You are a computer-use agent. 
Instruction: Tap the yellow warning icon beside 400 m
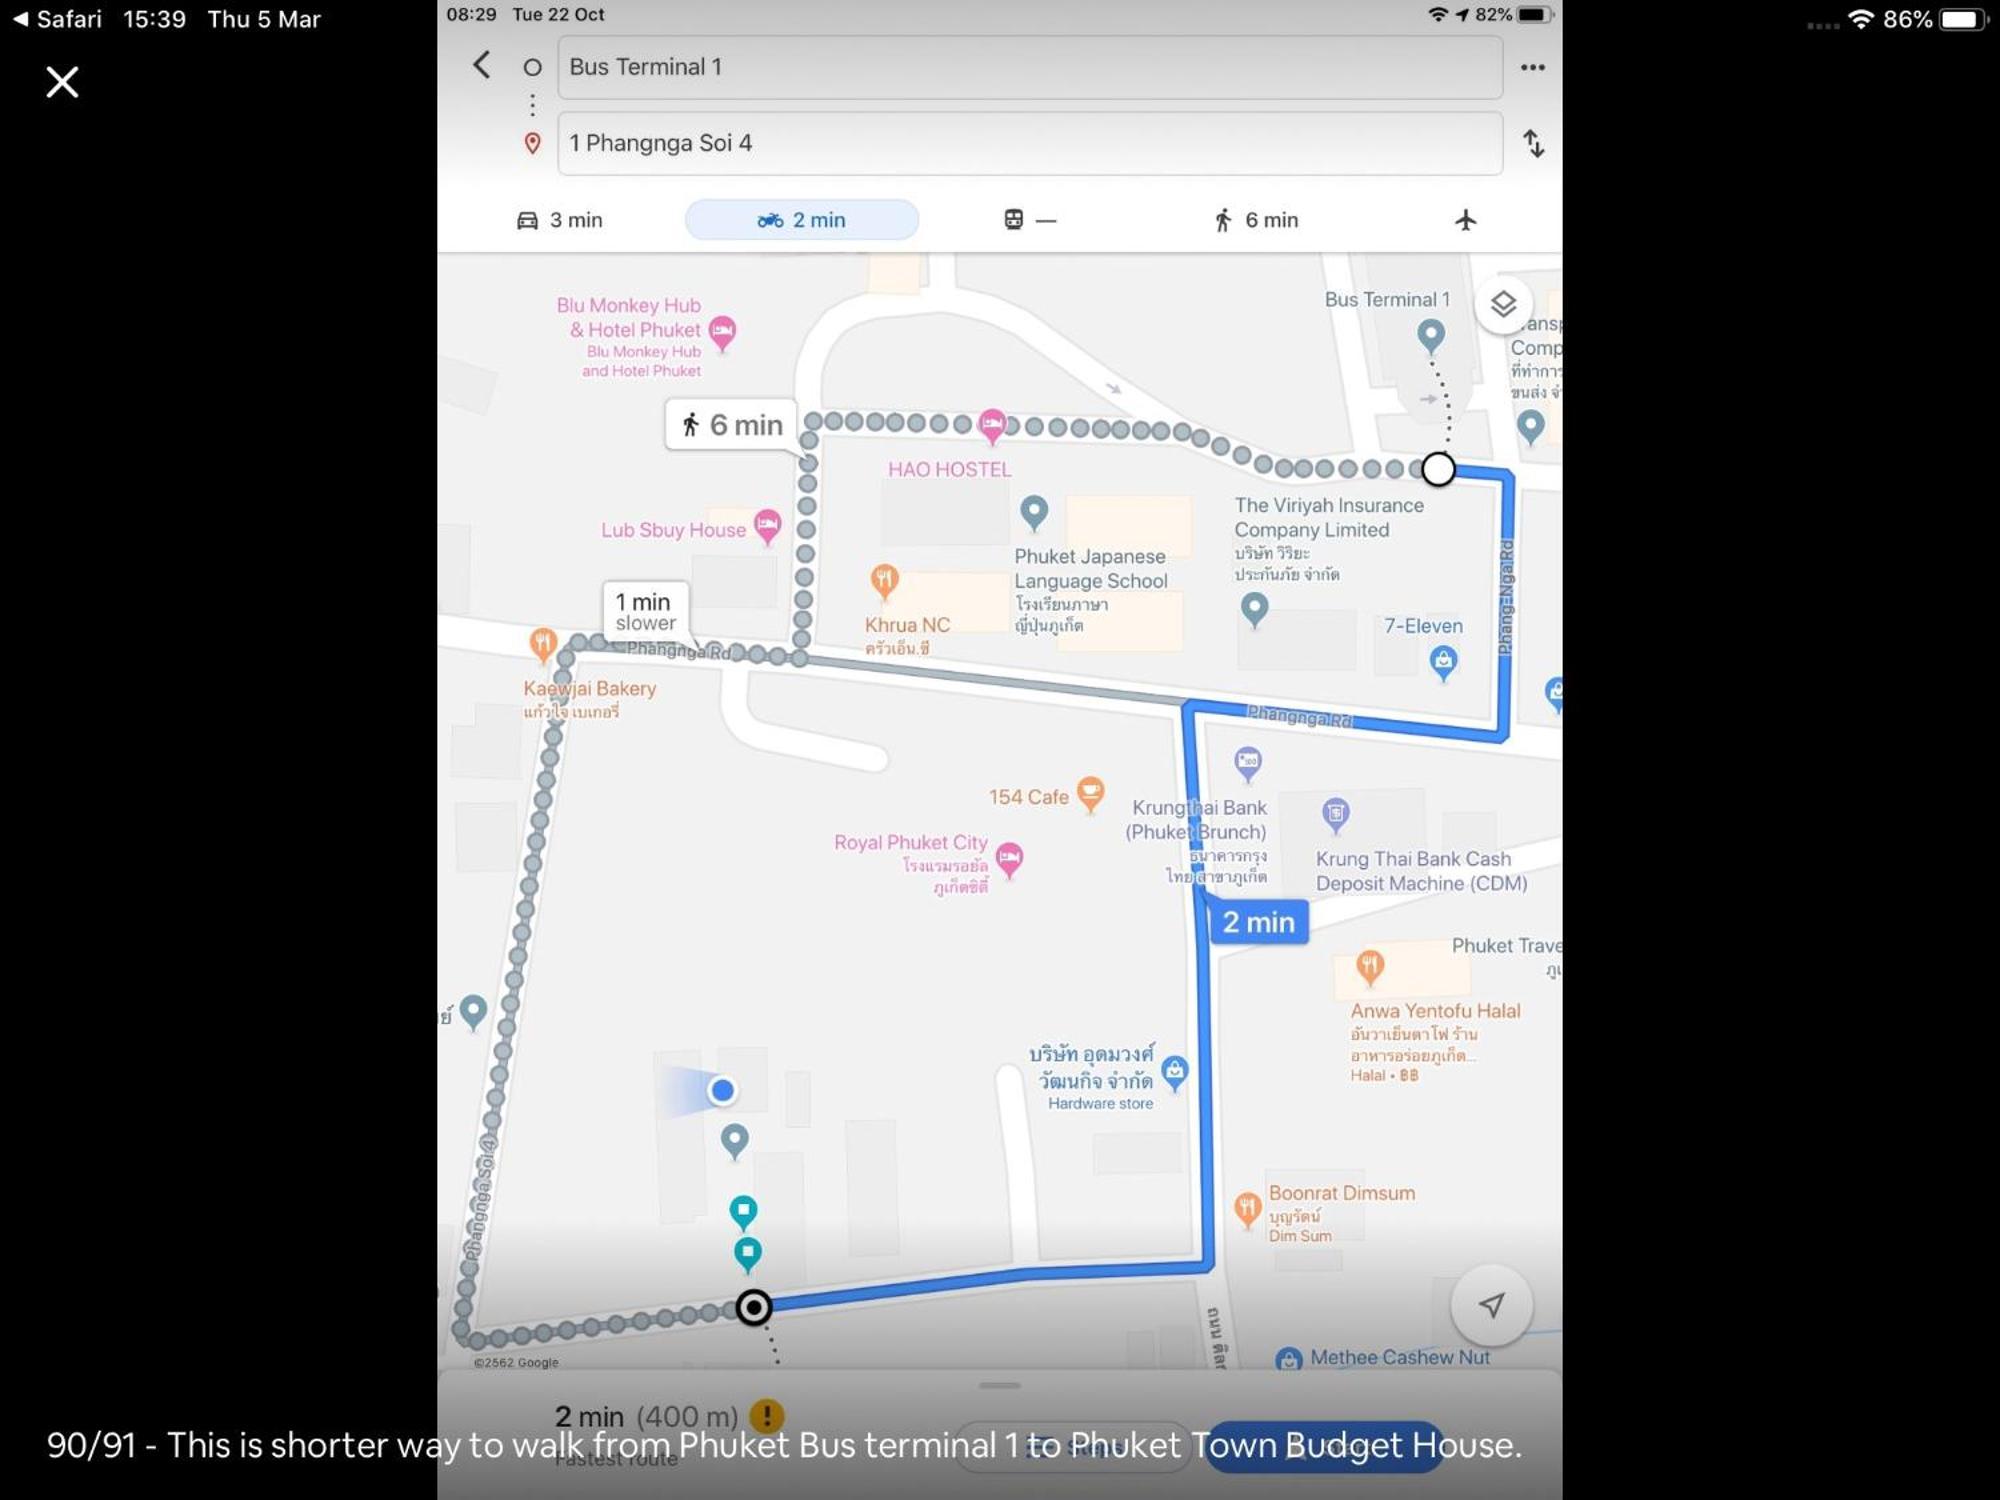767,1415
